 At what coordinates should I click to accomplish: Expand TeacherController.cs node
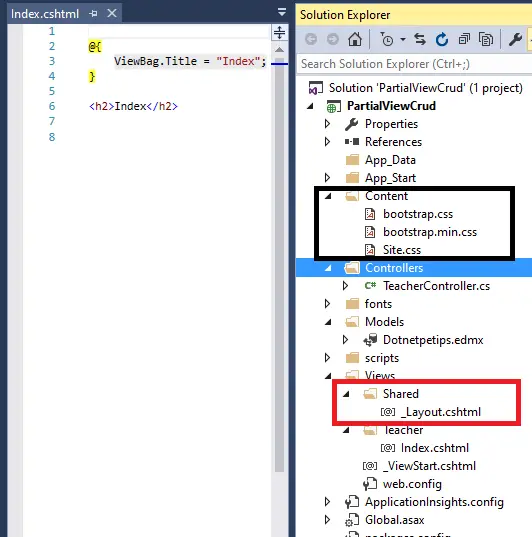[x=345, y=286]
